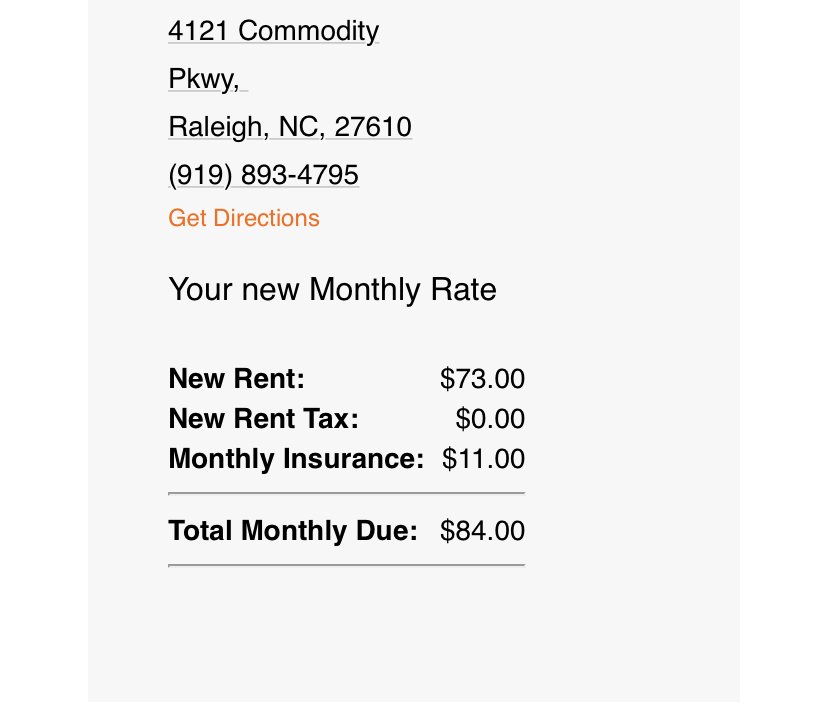Click the $0.00 tax amount
This screenshot has height=726, width=828.
490,419
